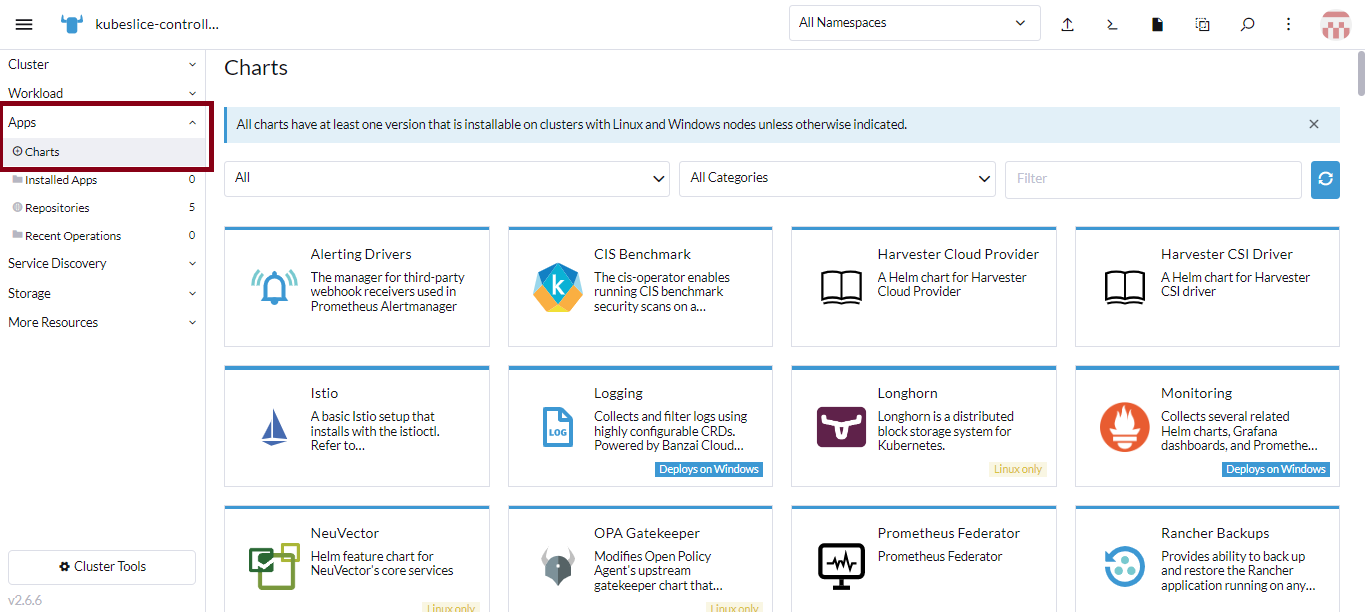Click the Istio sailboat icon
Screen dimensions: 1365x612
tap(274, 427)
